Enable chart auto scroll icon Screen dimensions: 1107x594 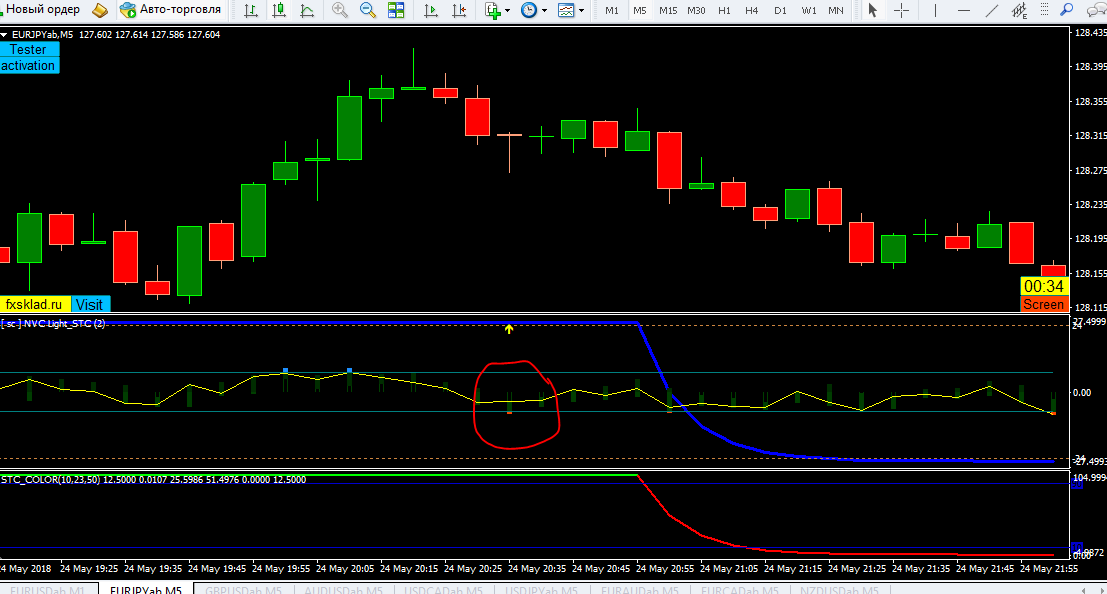(431, 10)
